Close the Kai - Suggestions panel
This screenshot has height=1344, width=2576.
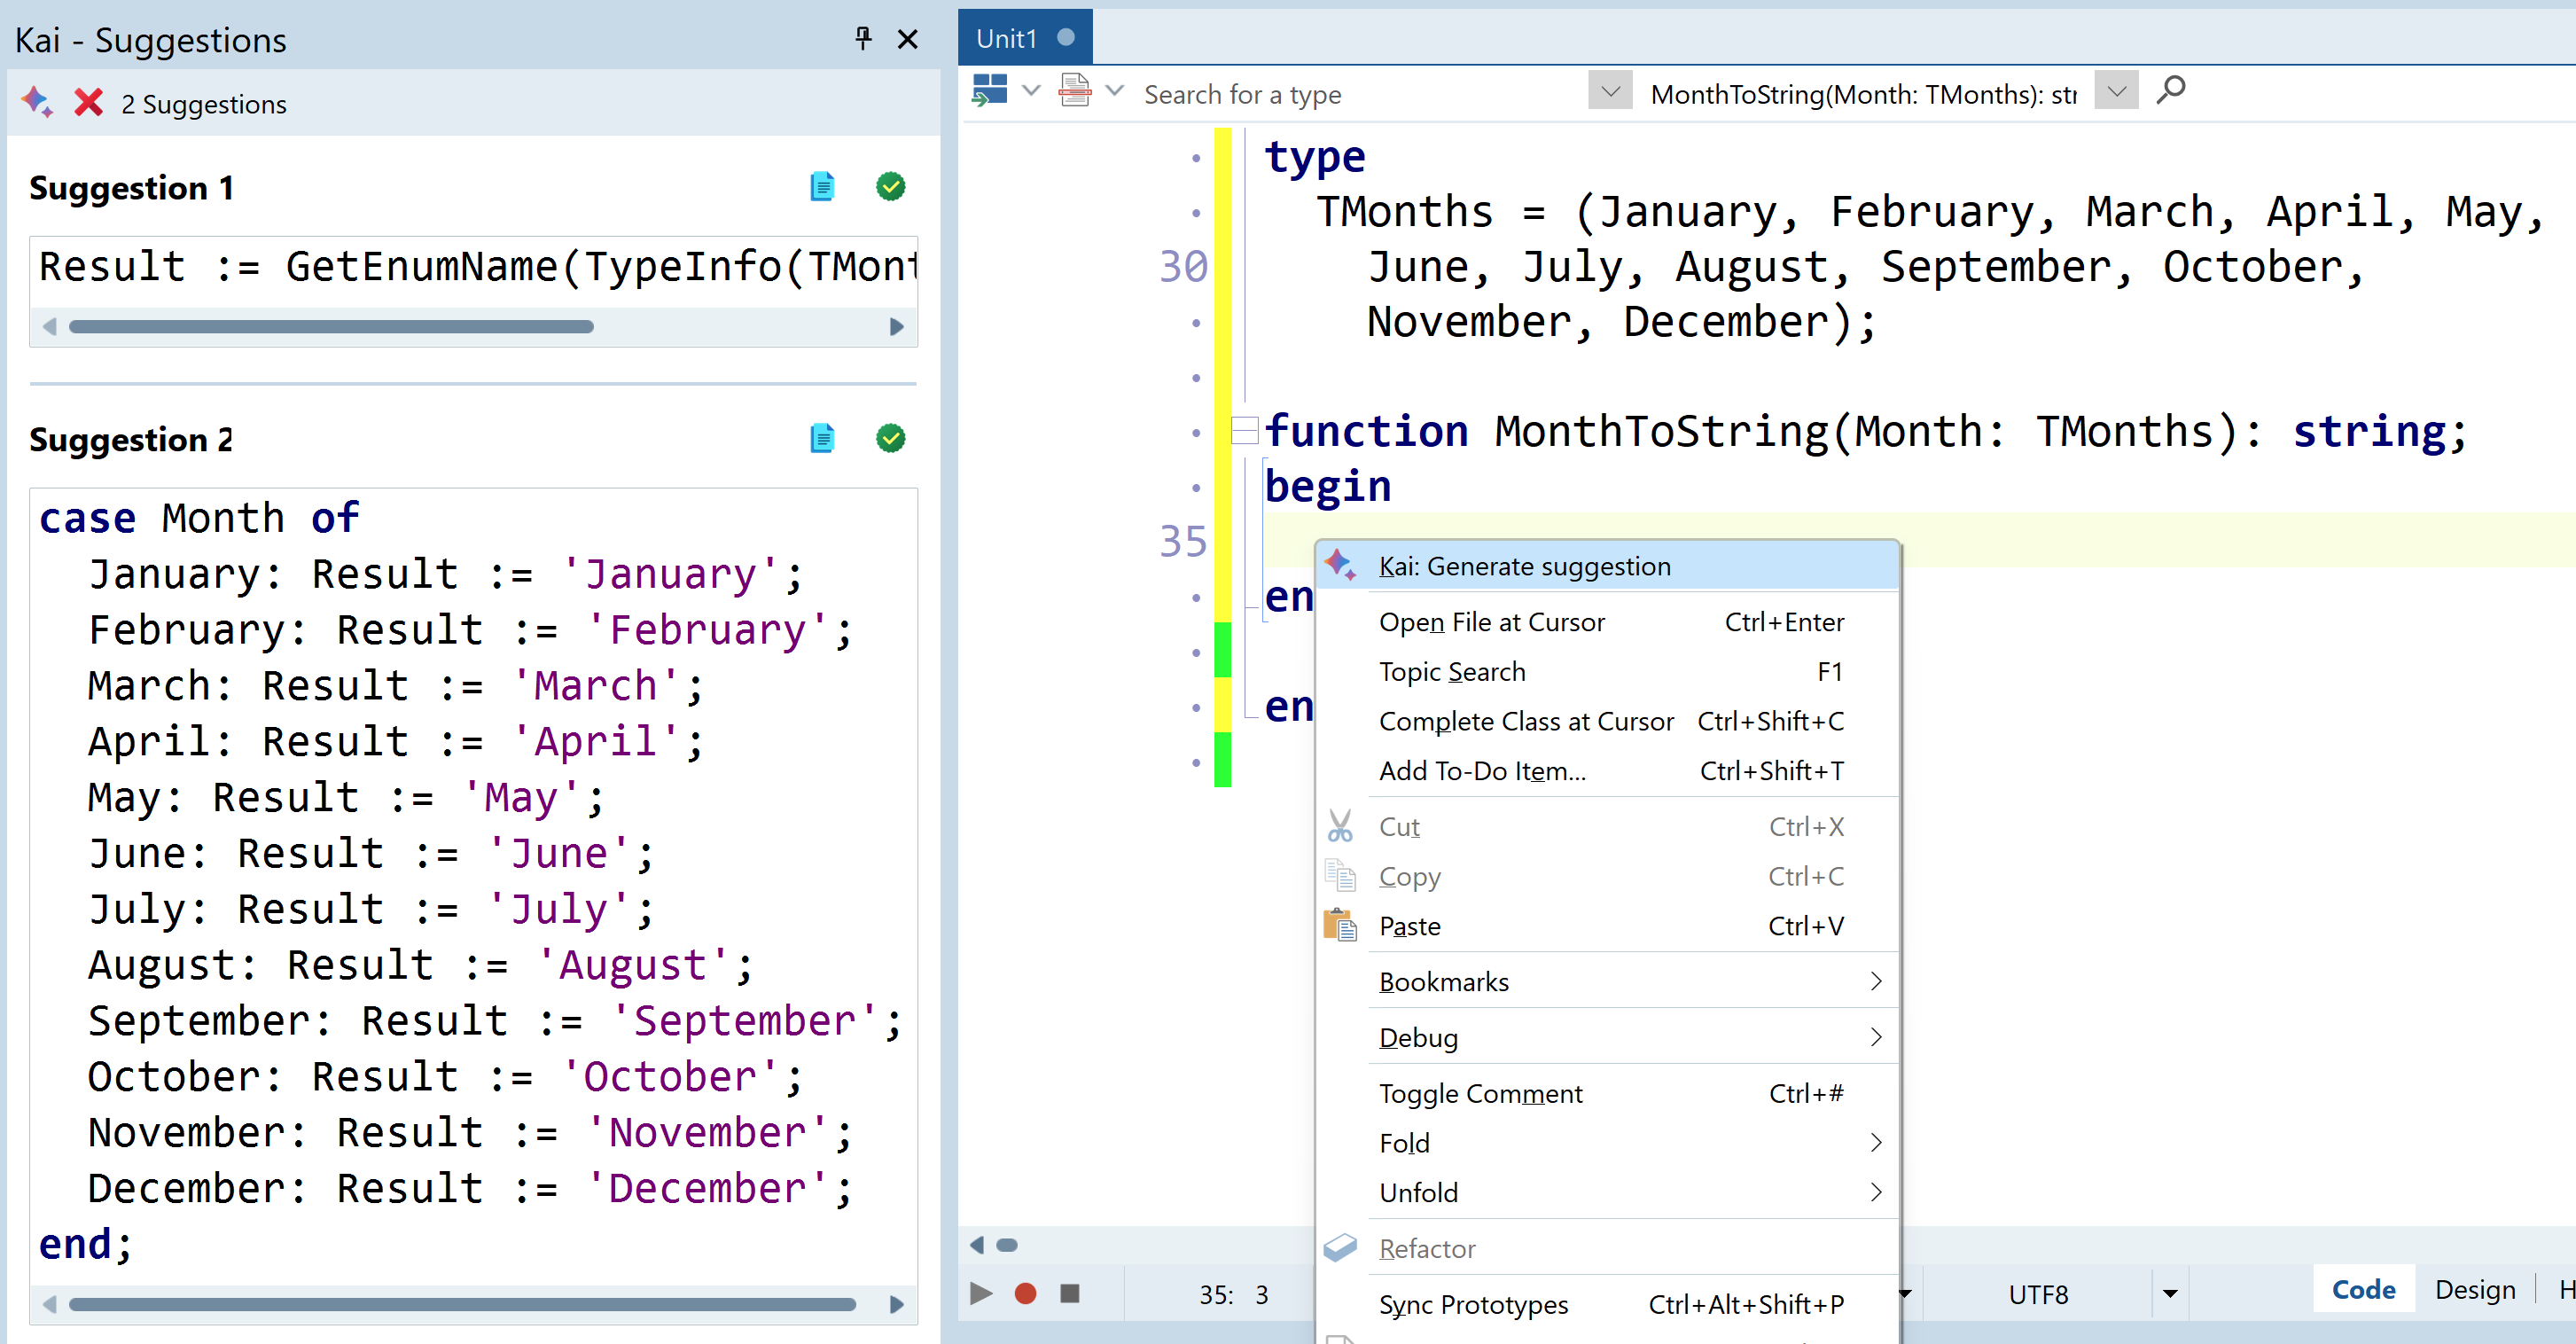pos(908,39)
